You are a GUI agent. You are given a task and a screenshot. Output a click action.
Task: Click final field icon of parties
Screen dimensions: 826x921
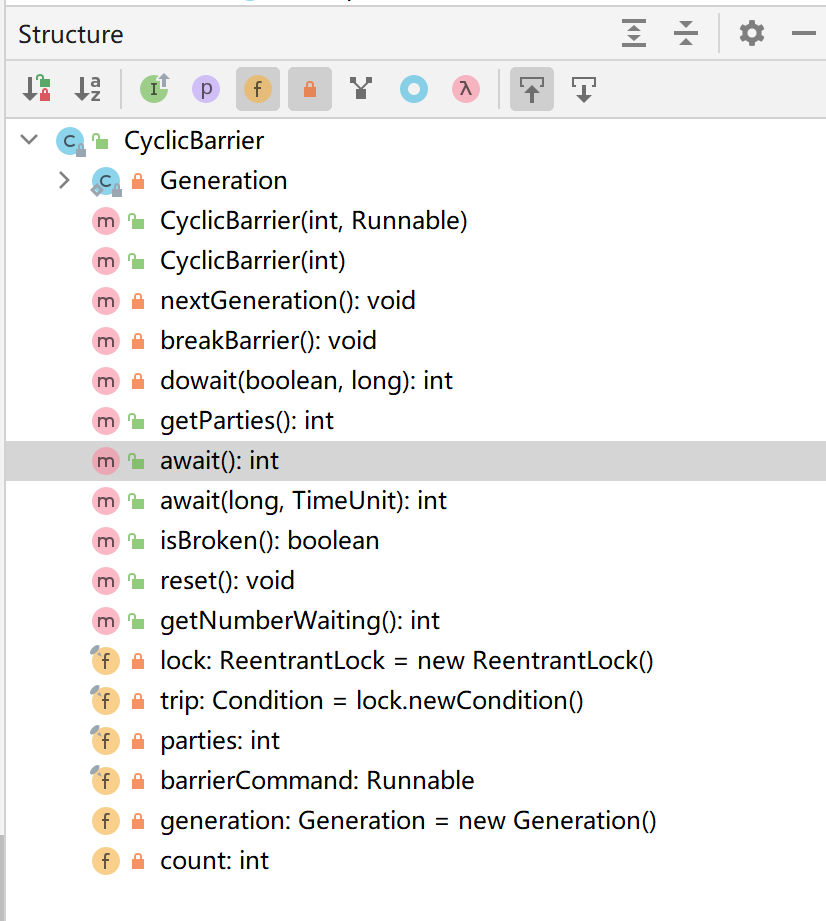click(105, 741)
